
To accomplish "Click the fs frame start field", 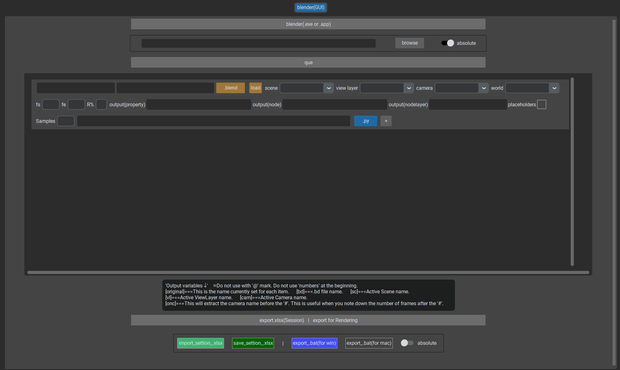I will coord(51,104).
